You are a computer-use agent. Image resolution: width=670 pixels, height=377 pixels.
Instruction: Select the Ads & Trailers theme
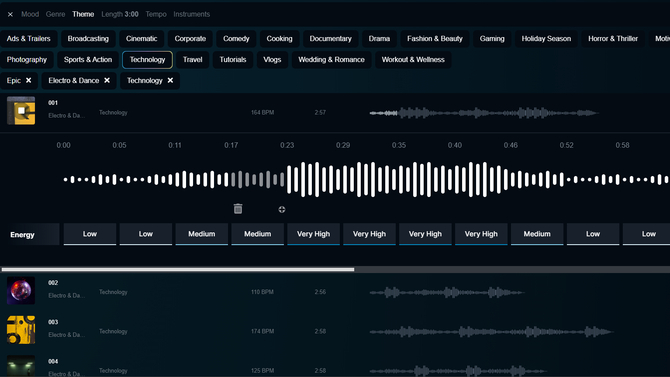pos(29,38)
